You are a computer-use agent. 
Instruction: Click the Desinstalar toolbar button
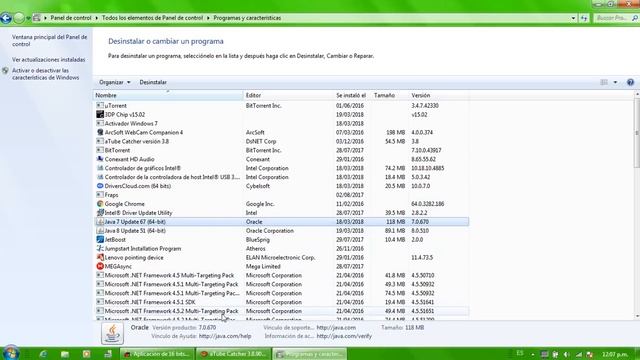point(153,82)
